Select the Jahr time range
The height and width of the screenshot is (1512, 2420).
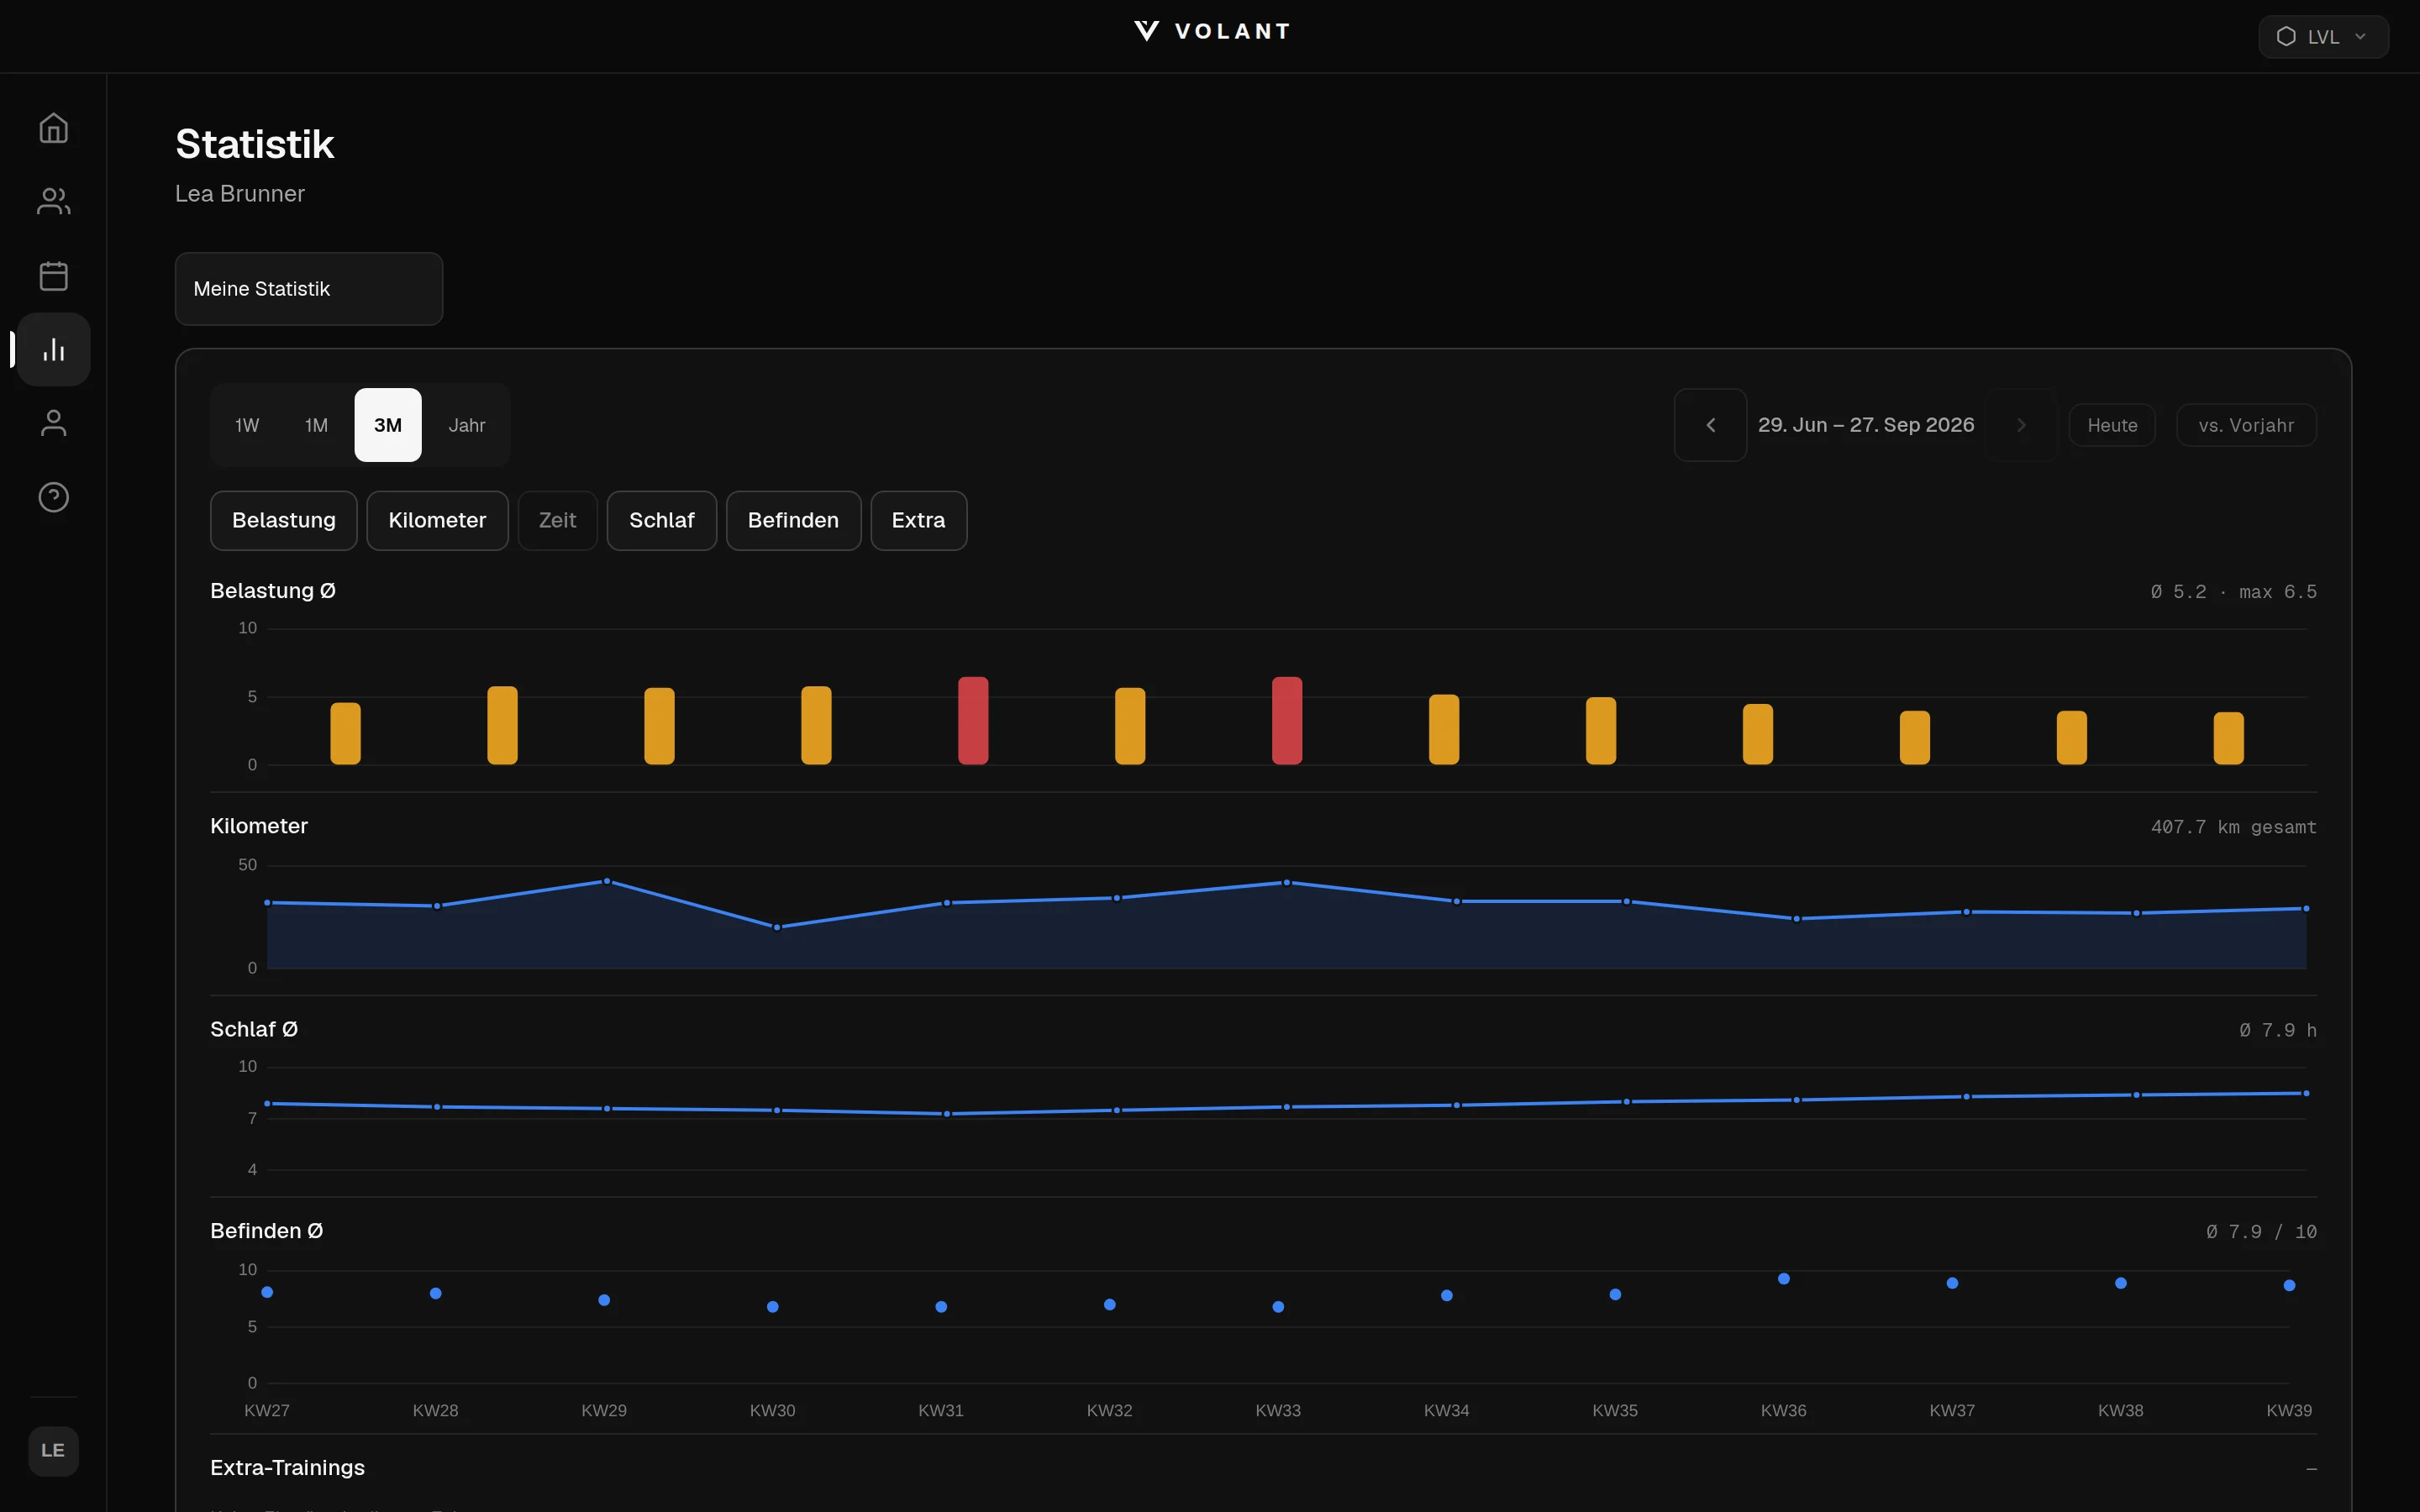click(x=467, y=425)
